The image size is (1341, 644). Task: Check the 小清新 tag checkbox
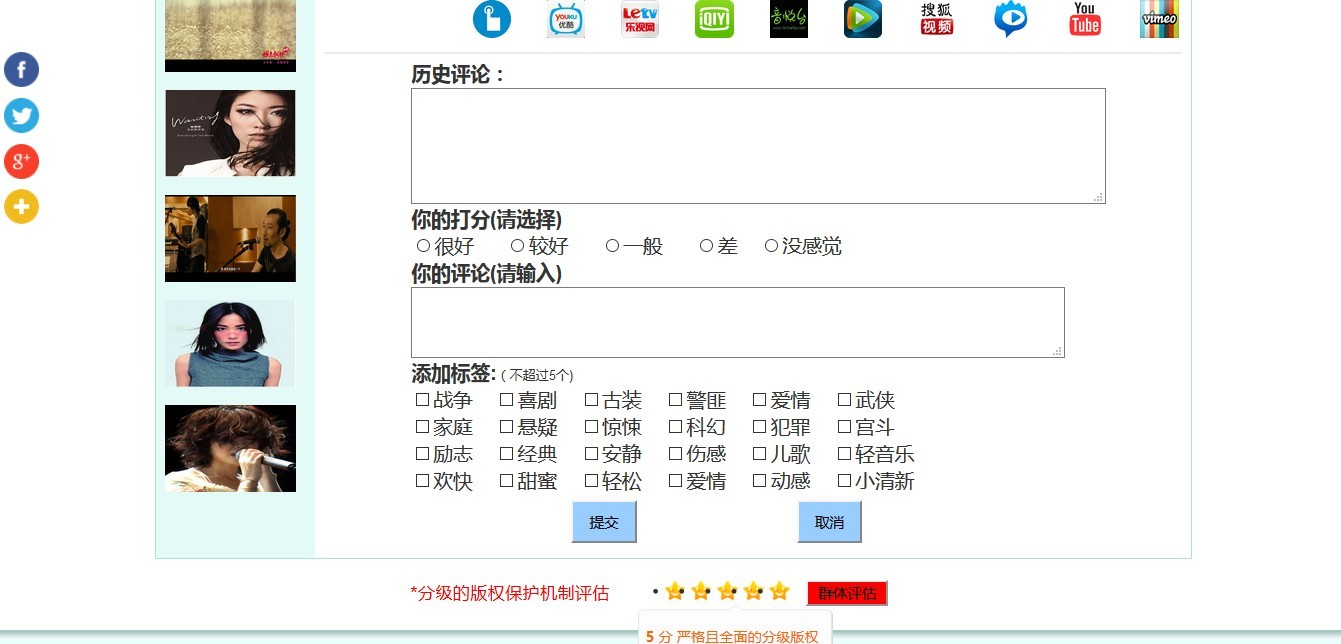[844, 481]
